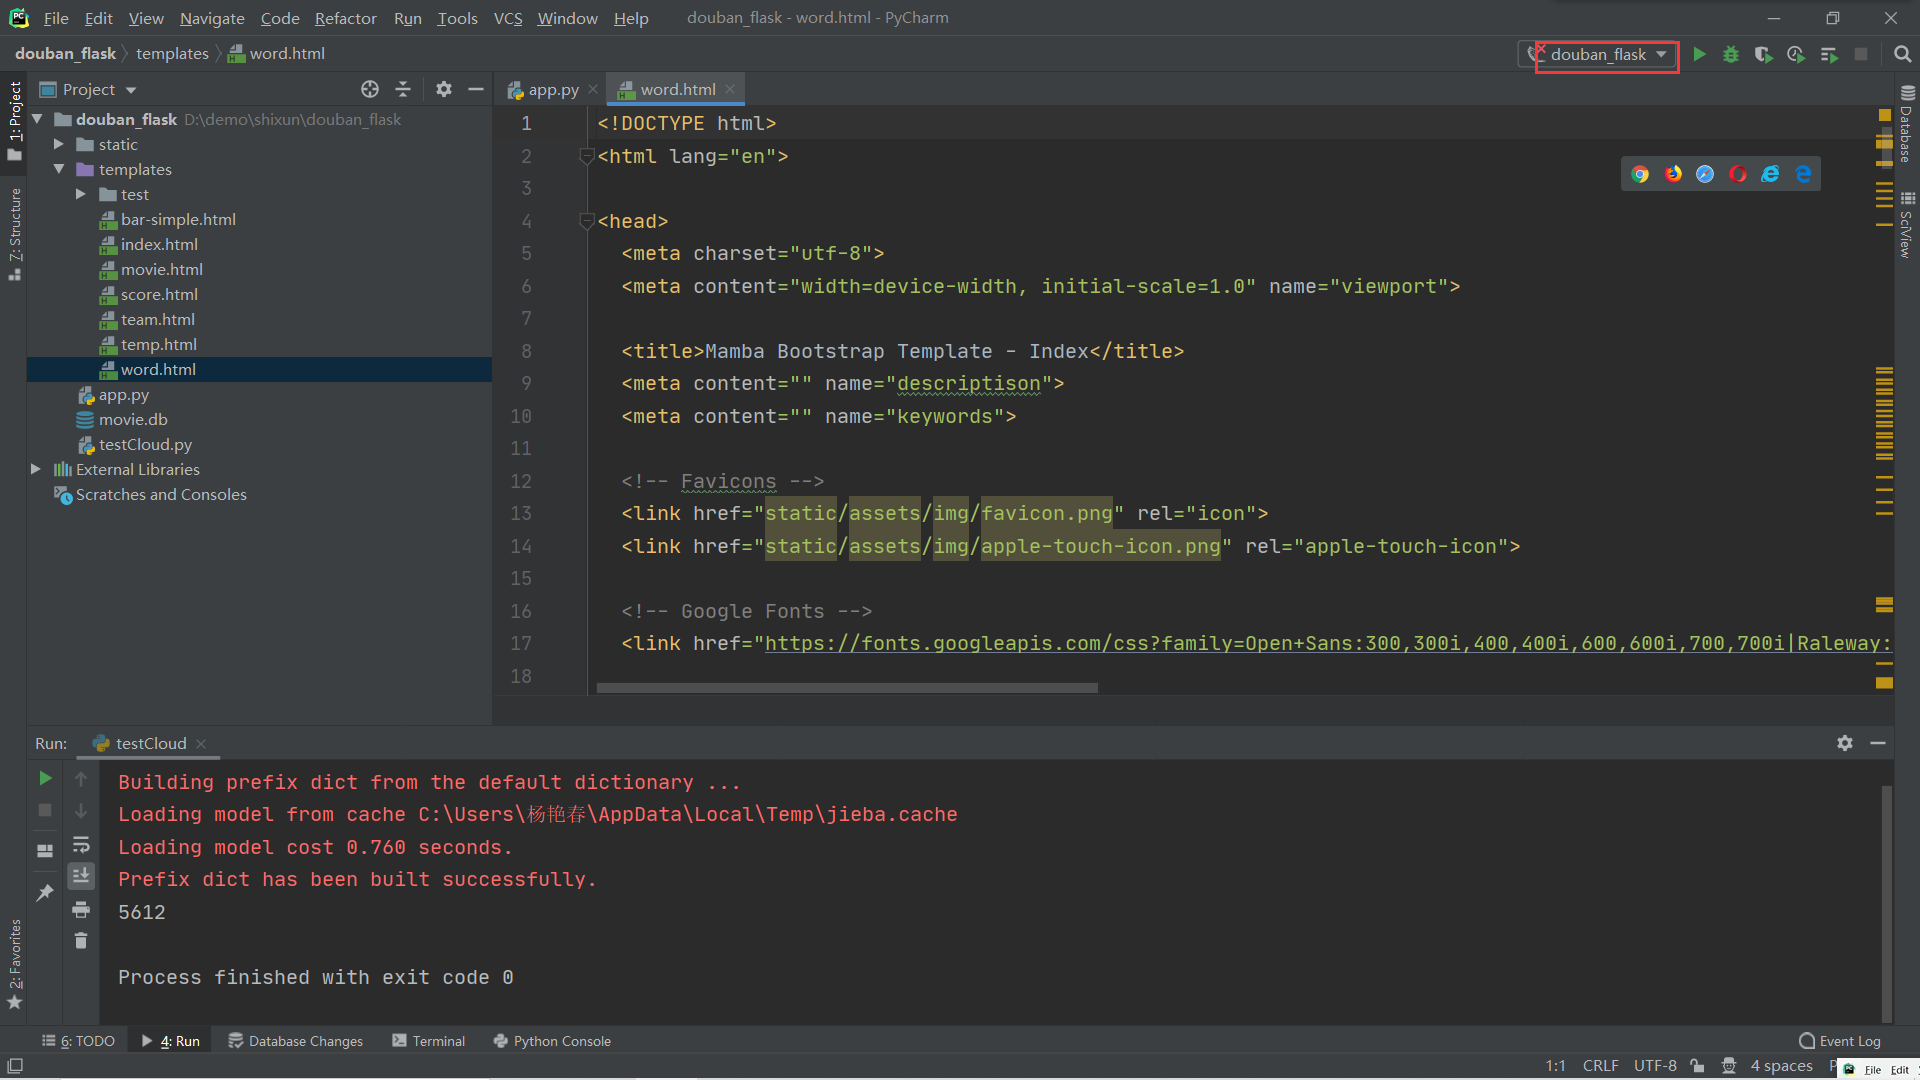
Task: Toggle soft-wrap in Run console
Action: (81, 845)
